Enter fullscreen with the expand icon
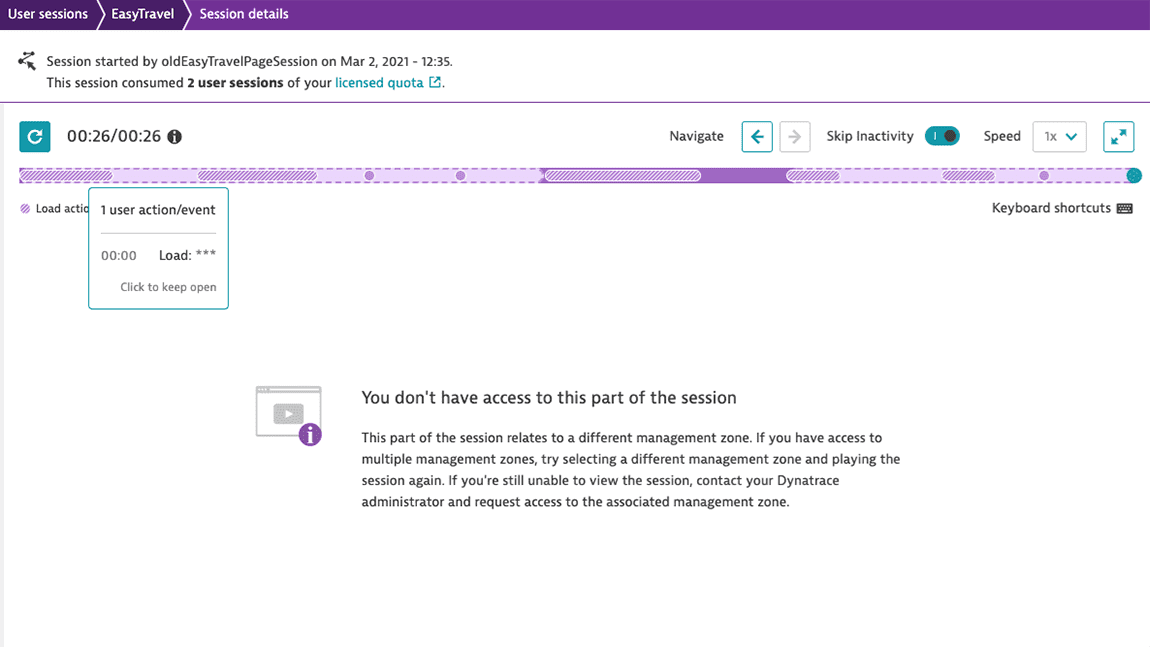 [x=1118, y=137]
